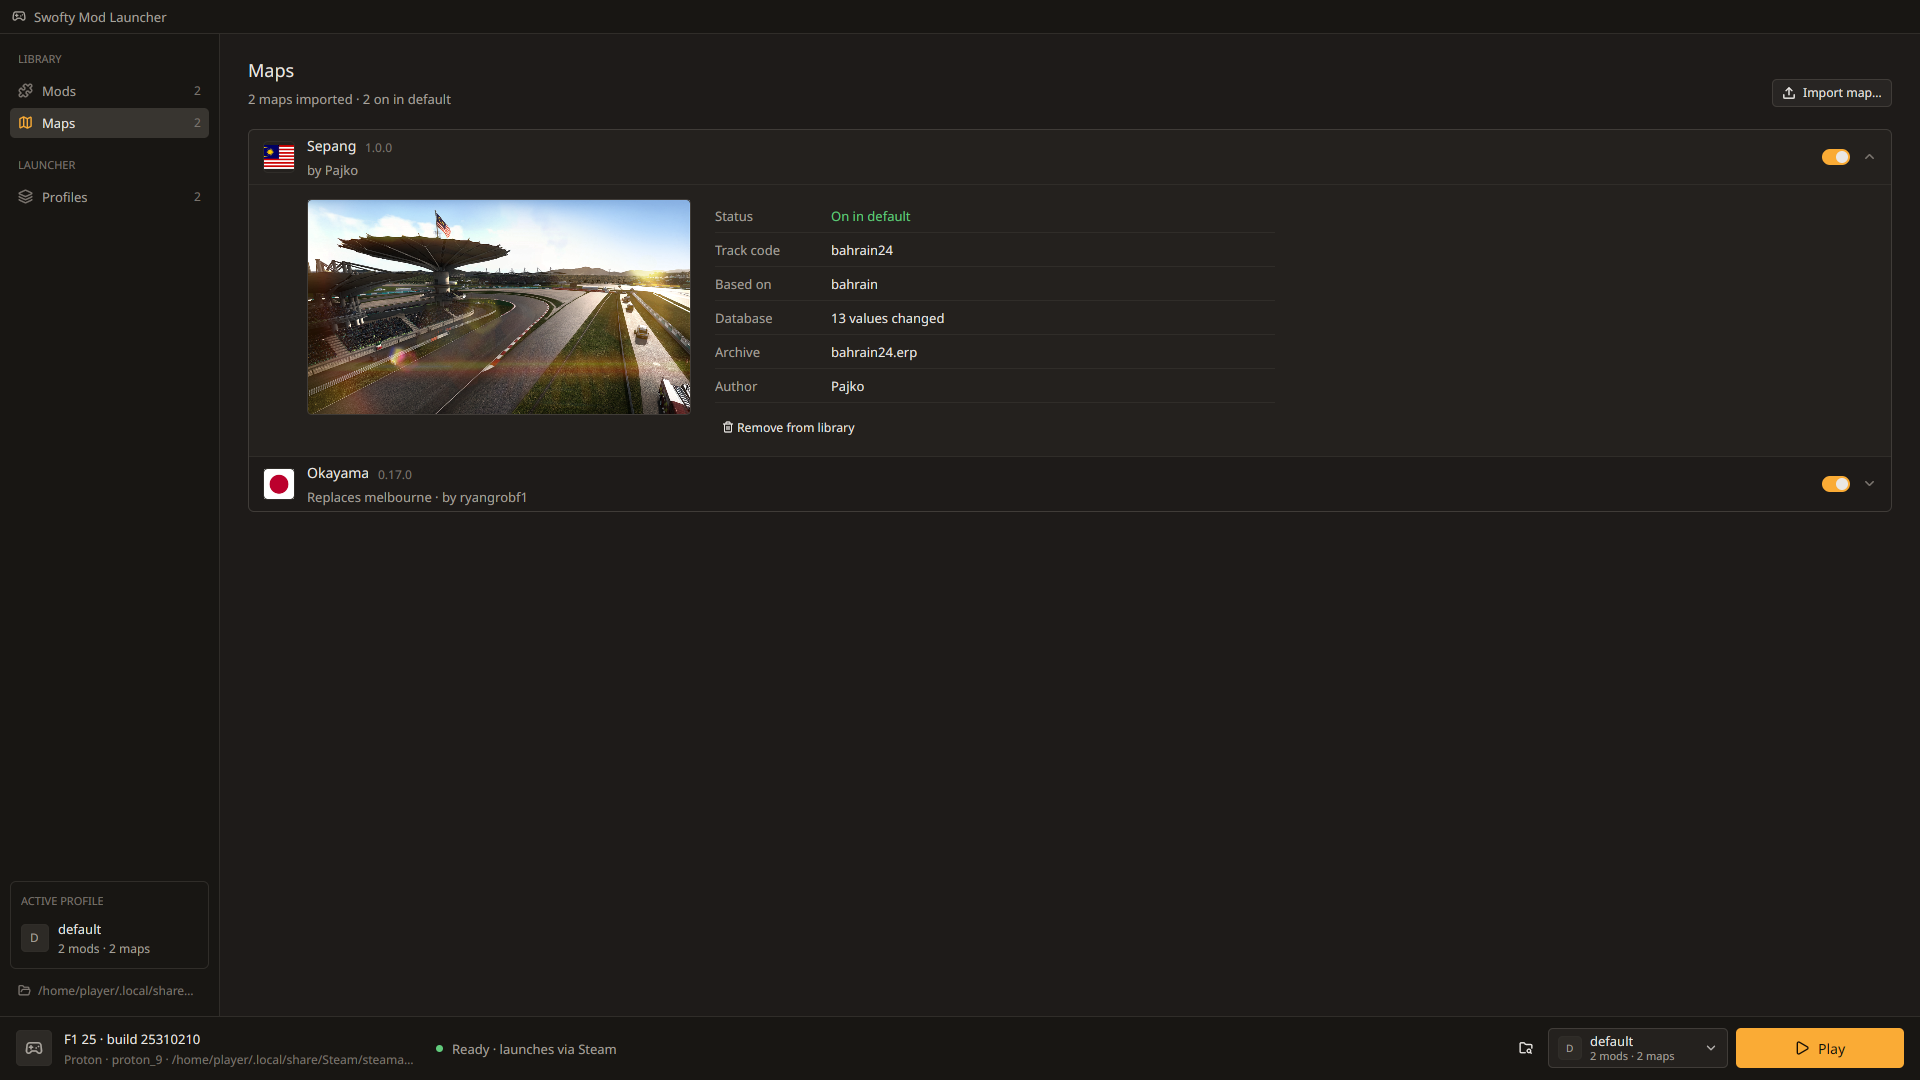Click the archive value bahrain24.erp

[874, 352]
